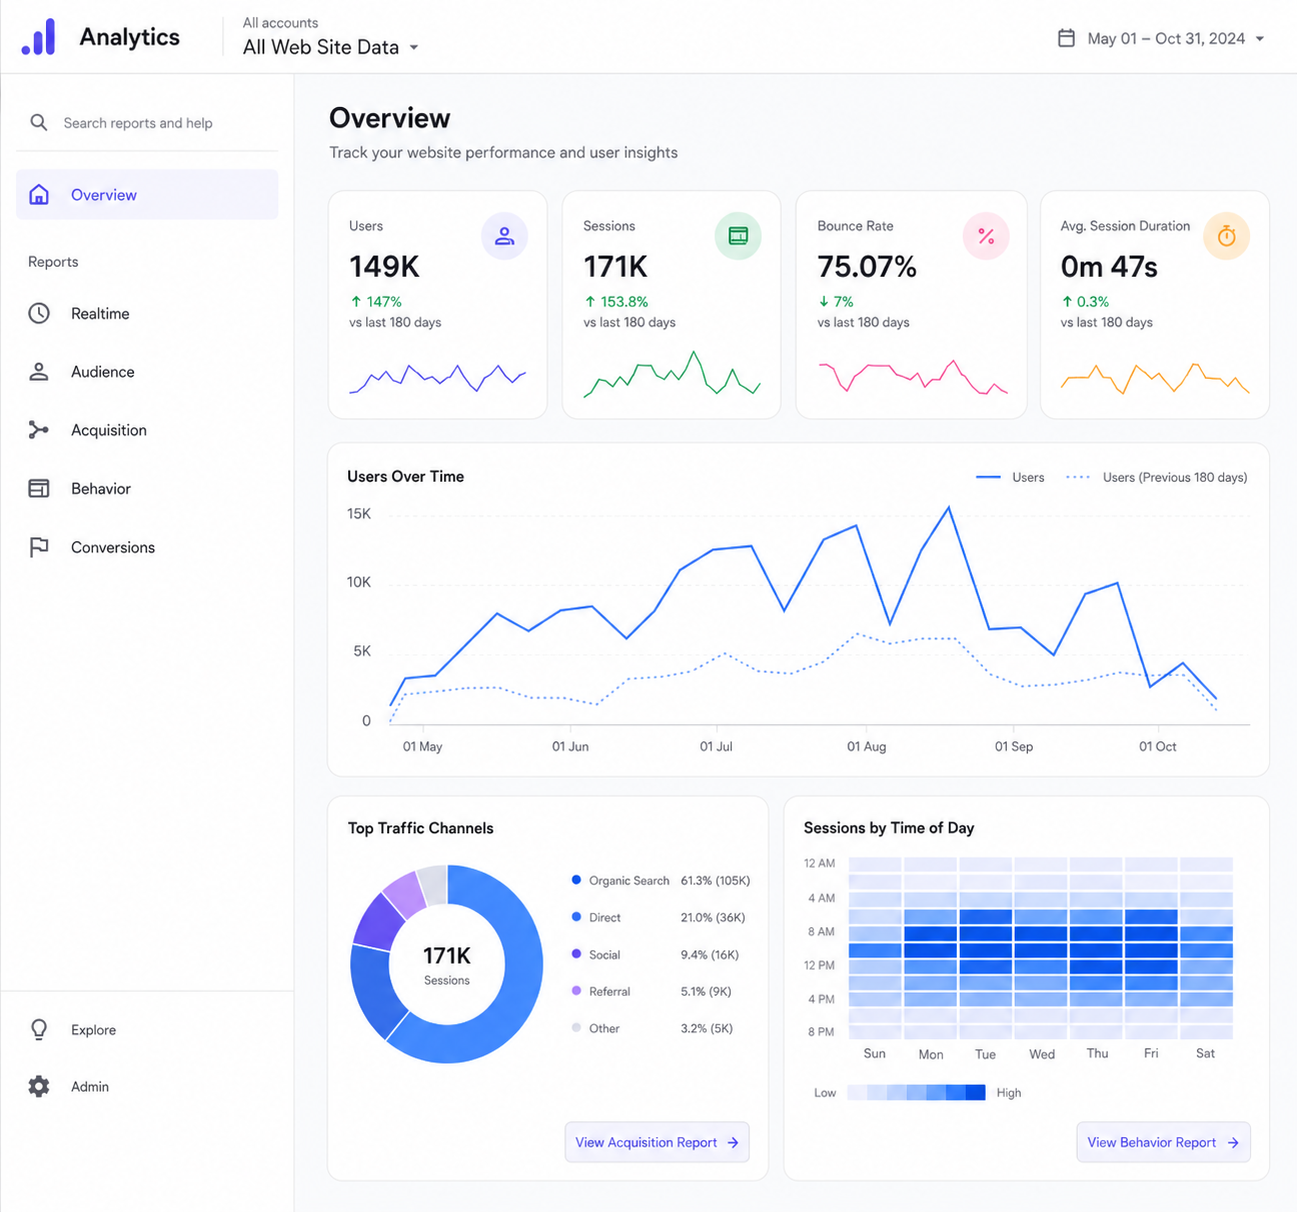Click the arrow in View Acquisition Report
Viewport: 1297px width, 1212px height.
pyautogui.click(x=733, y=1143)
